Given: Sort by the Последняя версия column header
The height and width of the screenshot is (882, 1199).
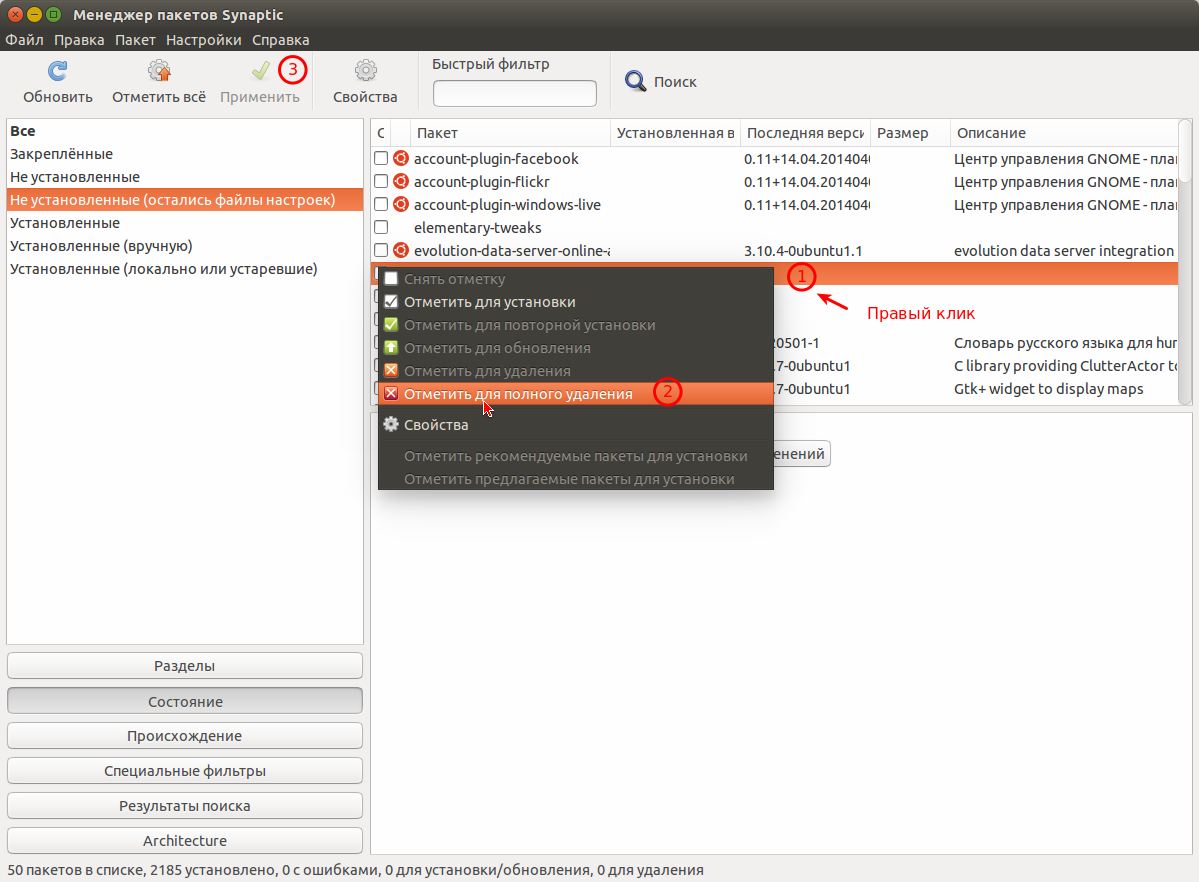Looking at the screenshot, I should [805, 133].
